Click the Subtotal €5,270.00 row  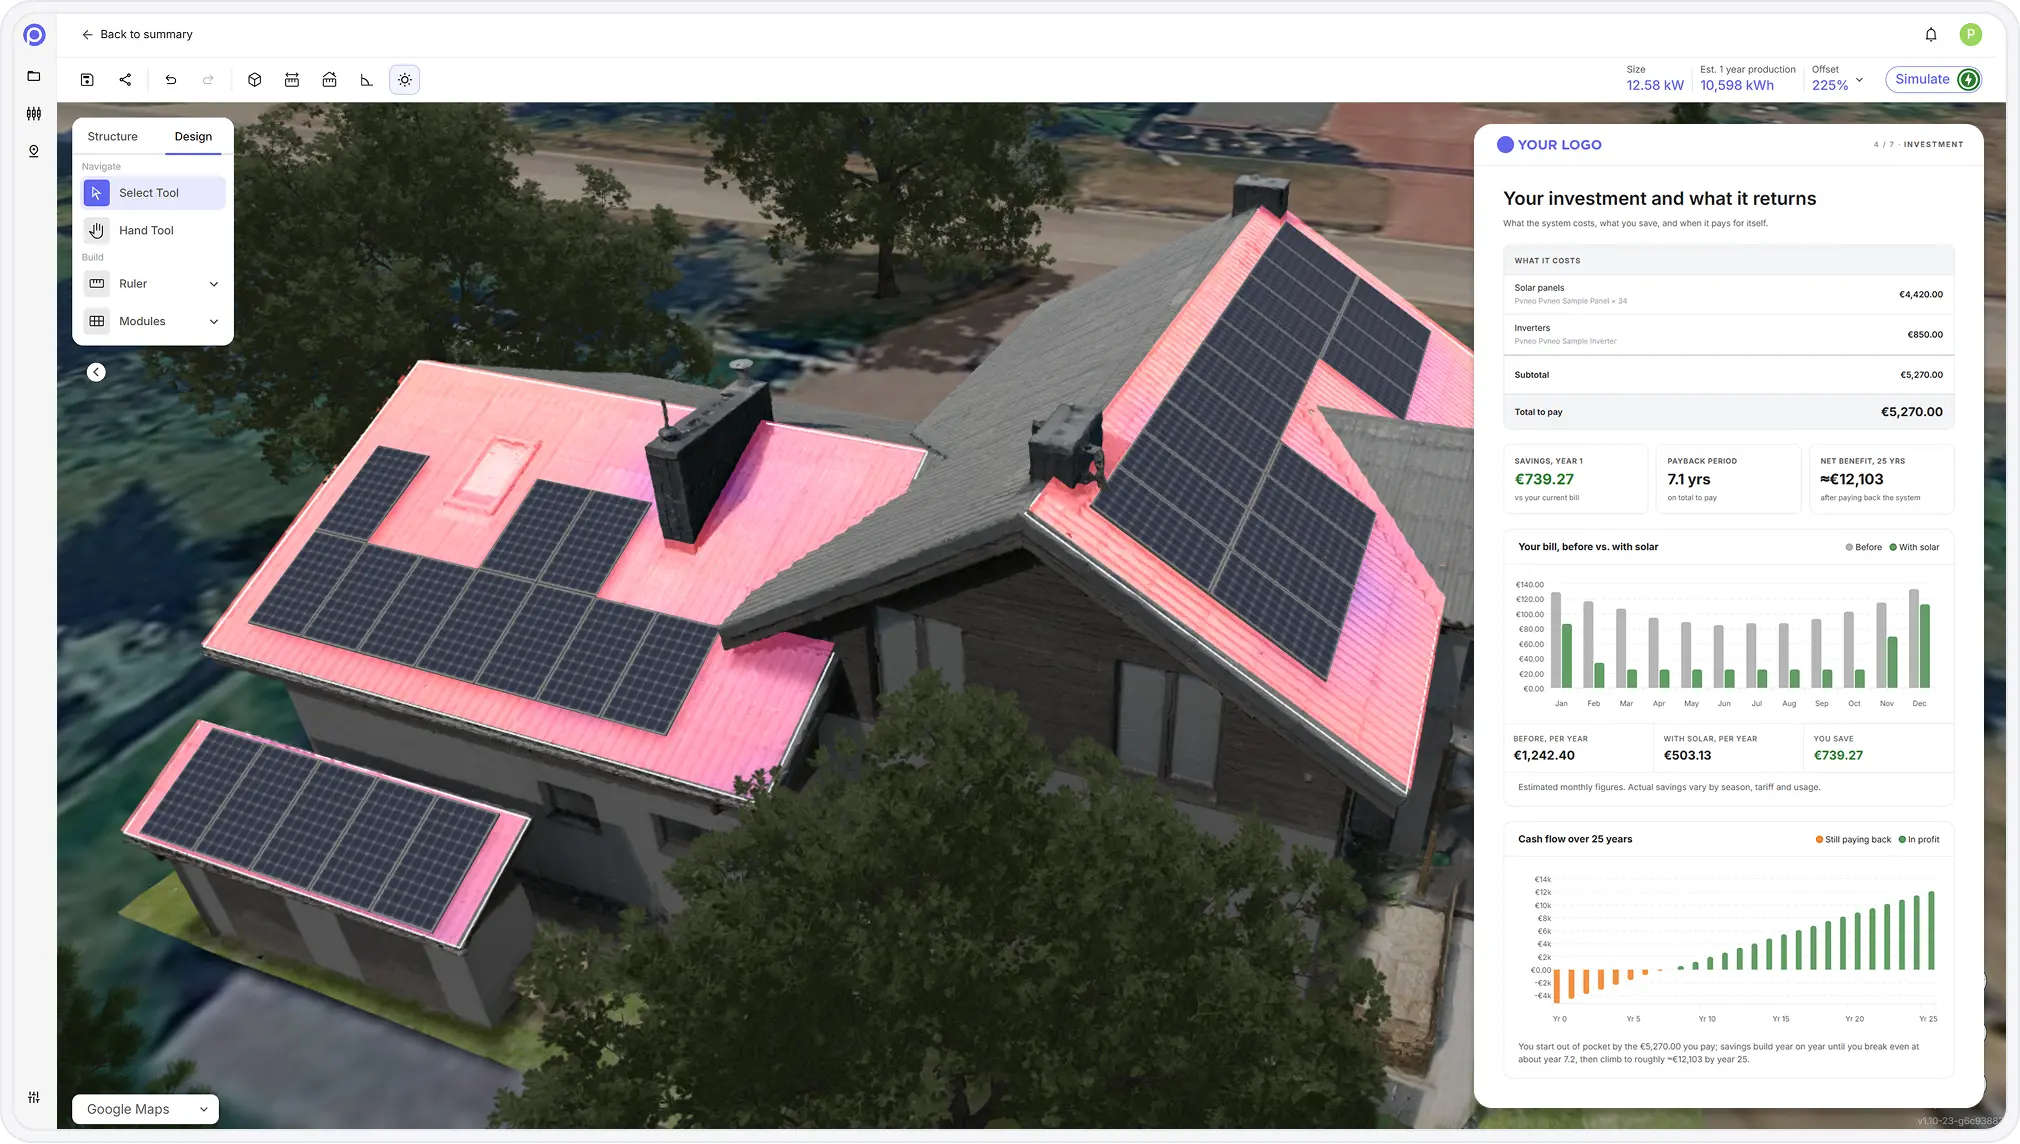pos(1728,375)
